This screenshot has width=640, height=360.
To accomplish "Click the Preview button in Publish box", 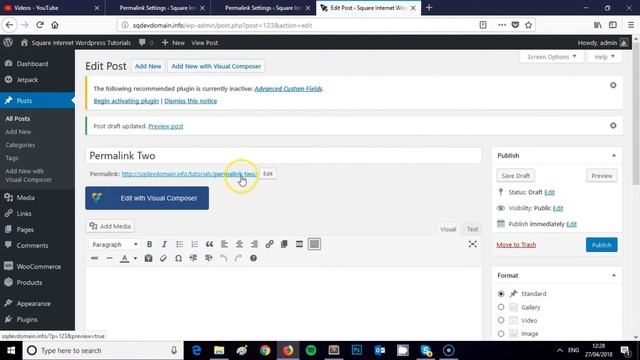I will point(602,176).
